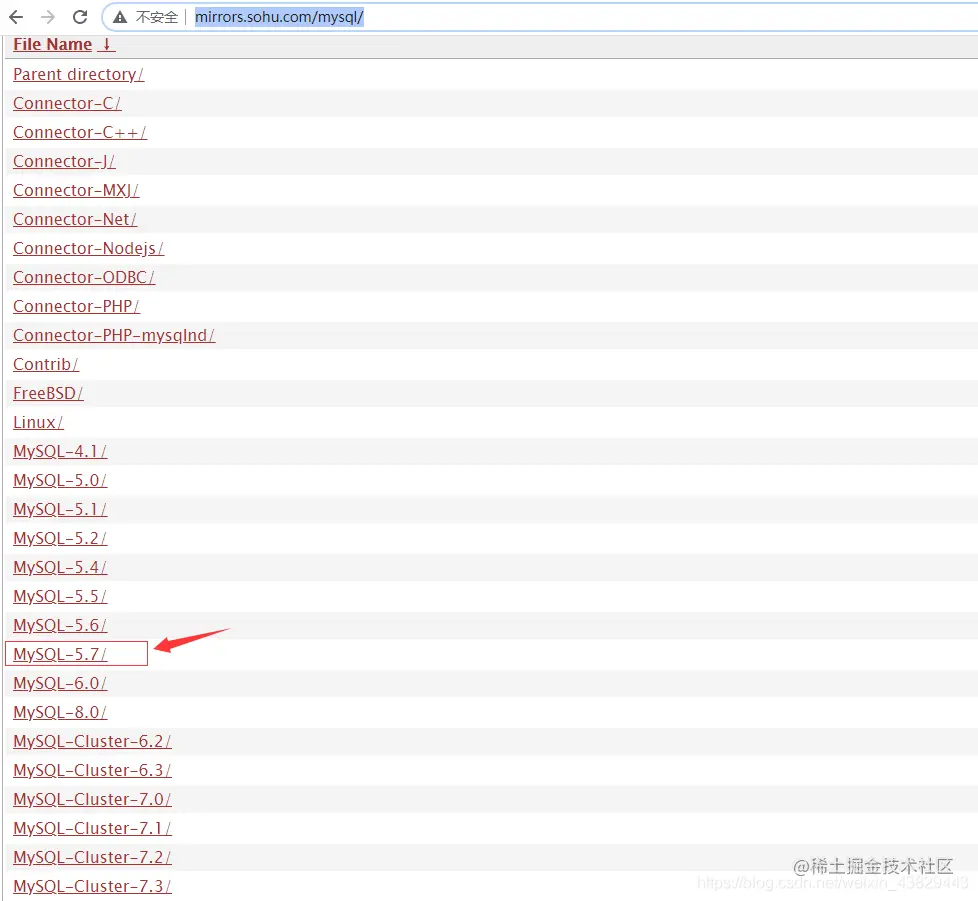Open the Connector-PHP folder

point(76,306)
